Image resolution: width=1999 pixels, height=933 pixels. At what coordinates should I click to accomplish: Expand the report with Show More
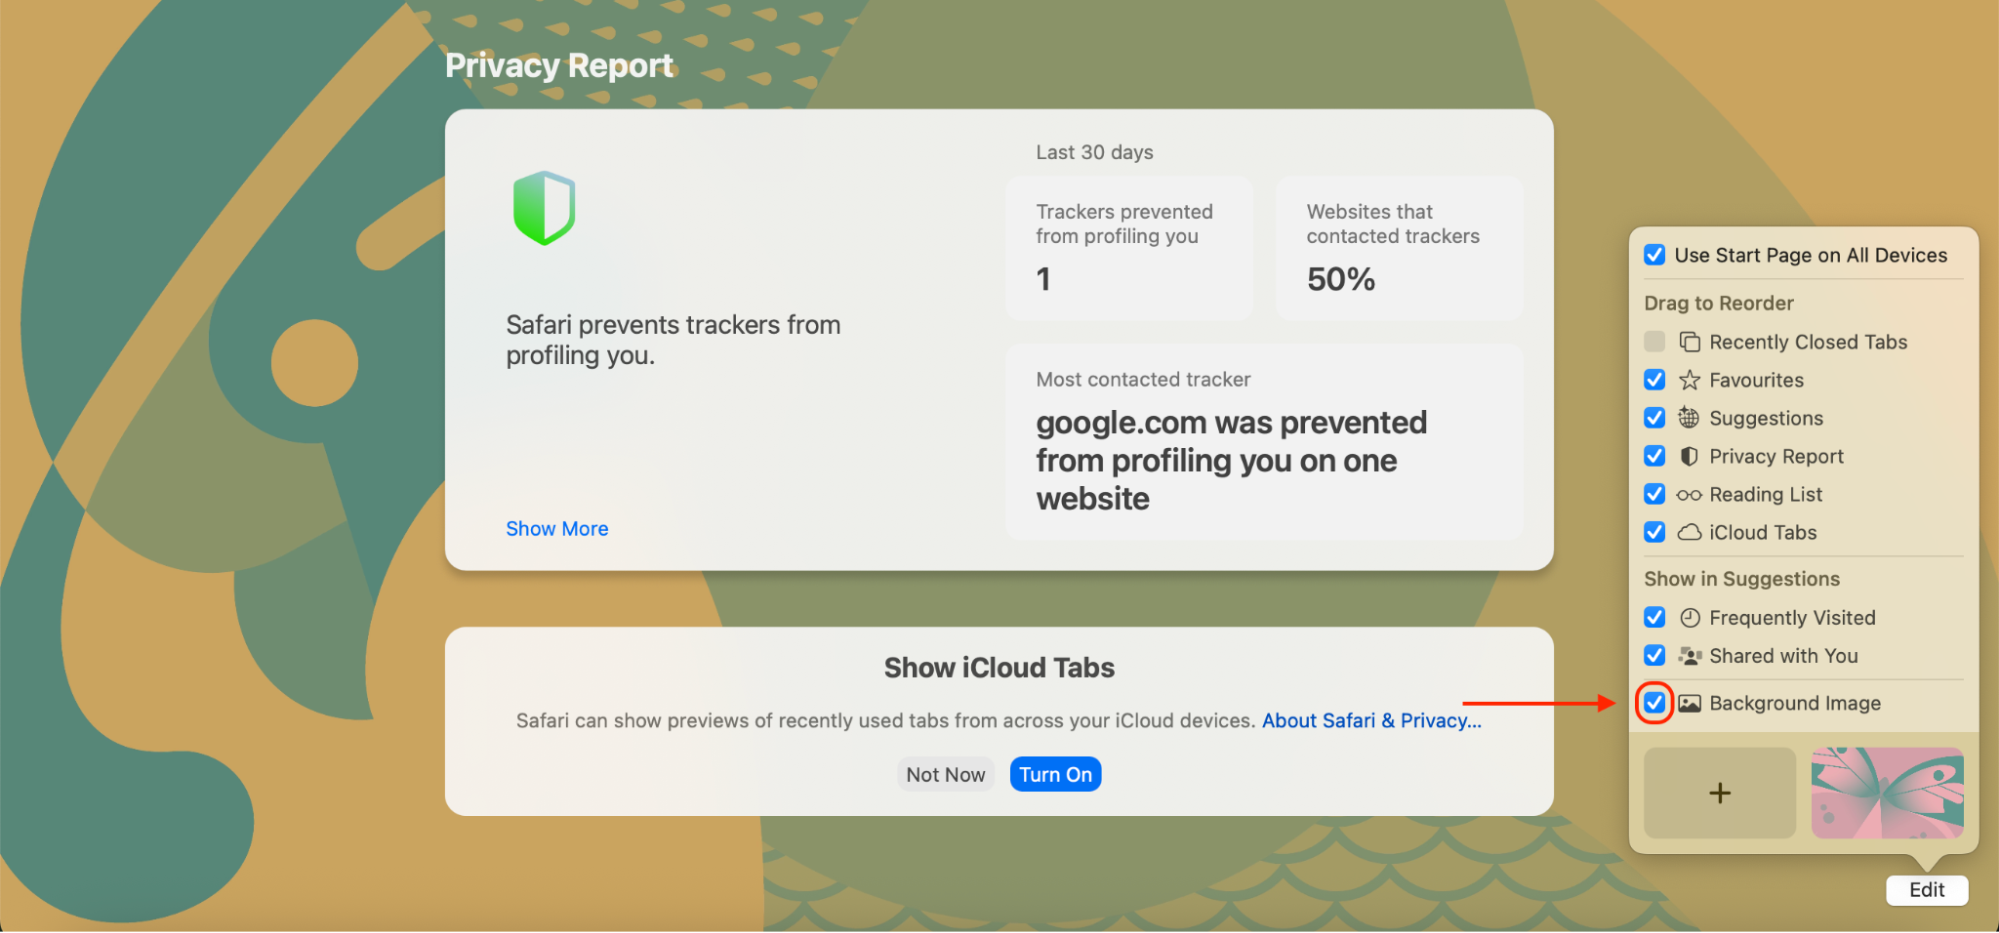tap(557, 529)
